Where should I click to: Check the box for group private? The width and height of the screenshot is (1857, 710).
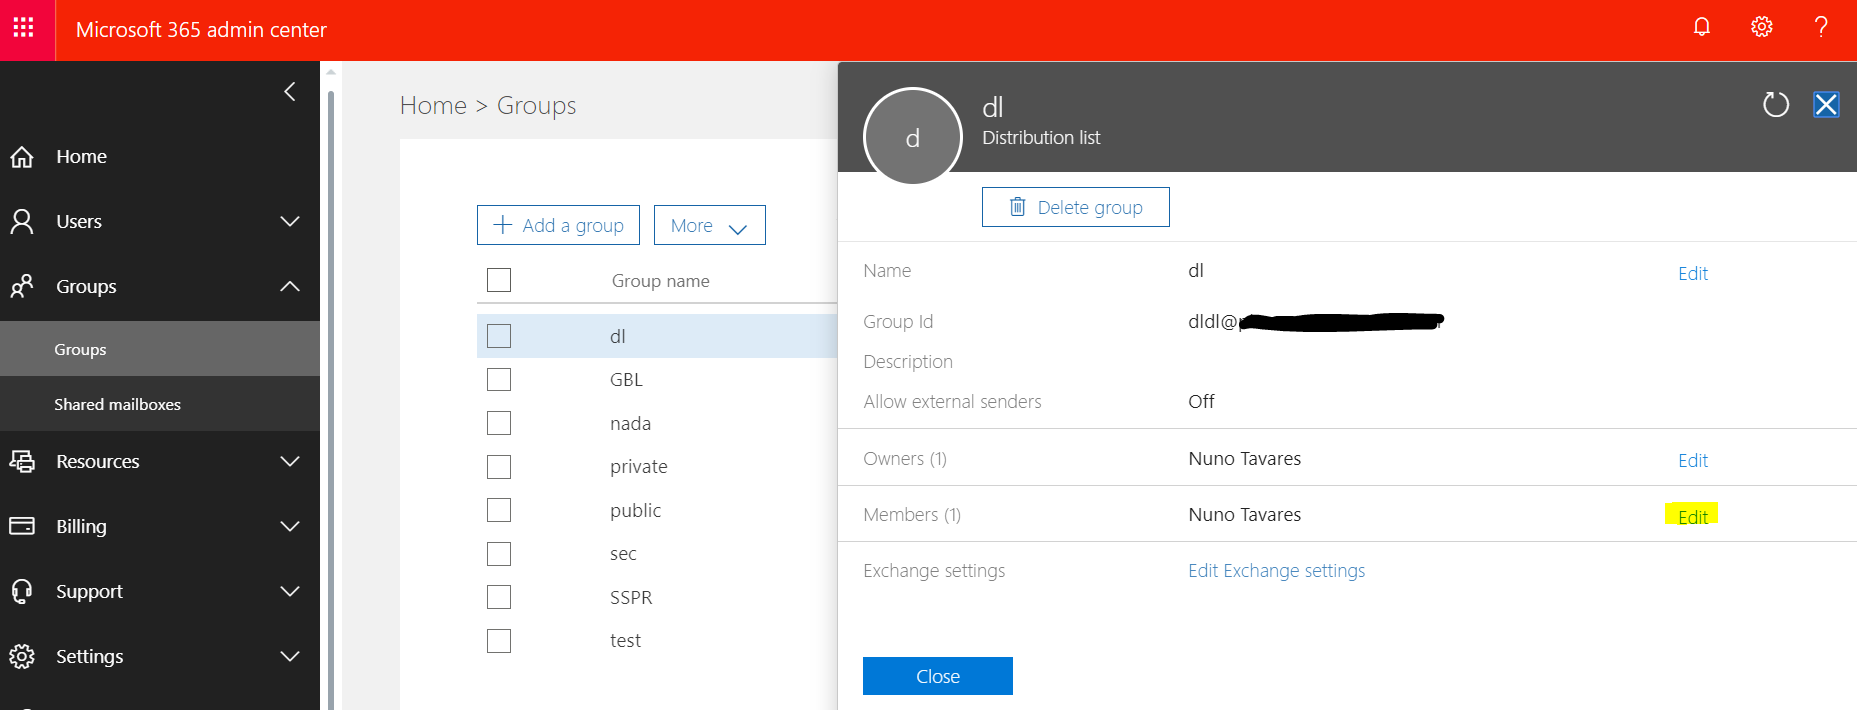tap(499, 467)
